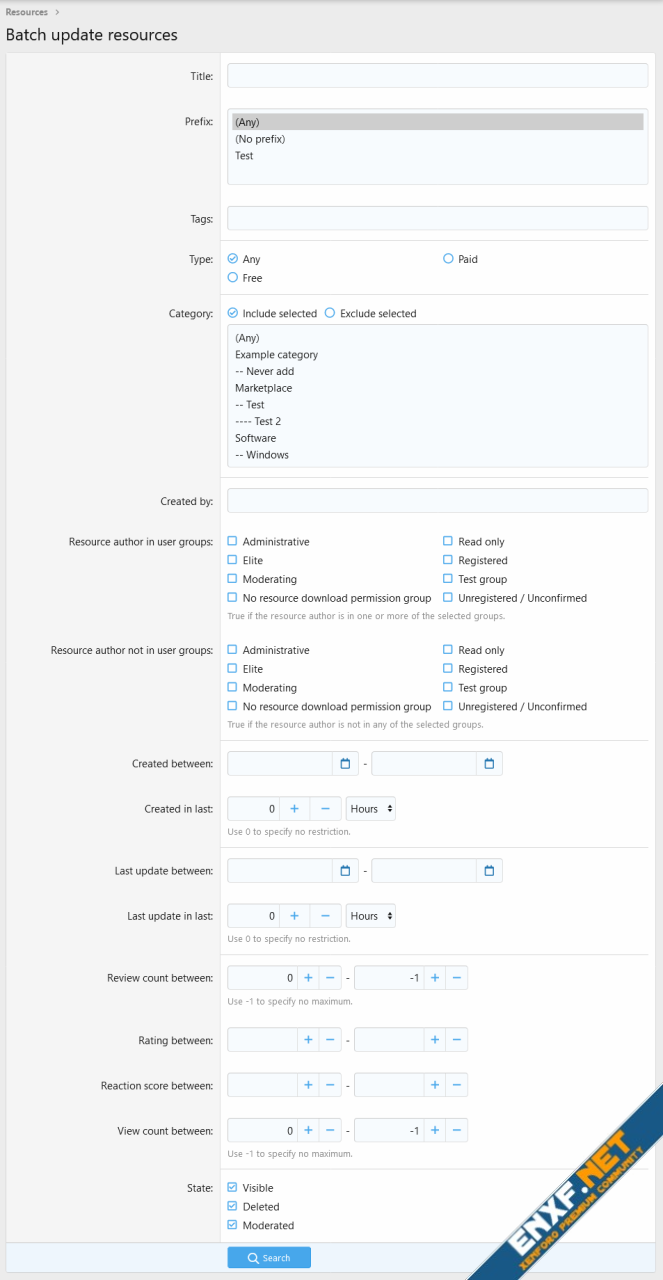Check Elite in Resource author in user groups
The image size is (663, 1280).
click(x=233, y=561)
